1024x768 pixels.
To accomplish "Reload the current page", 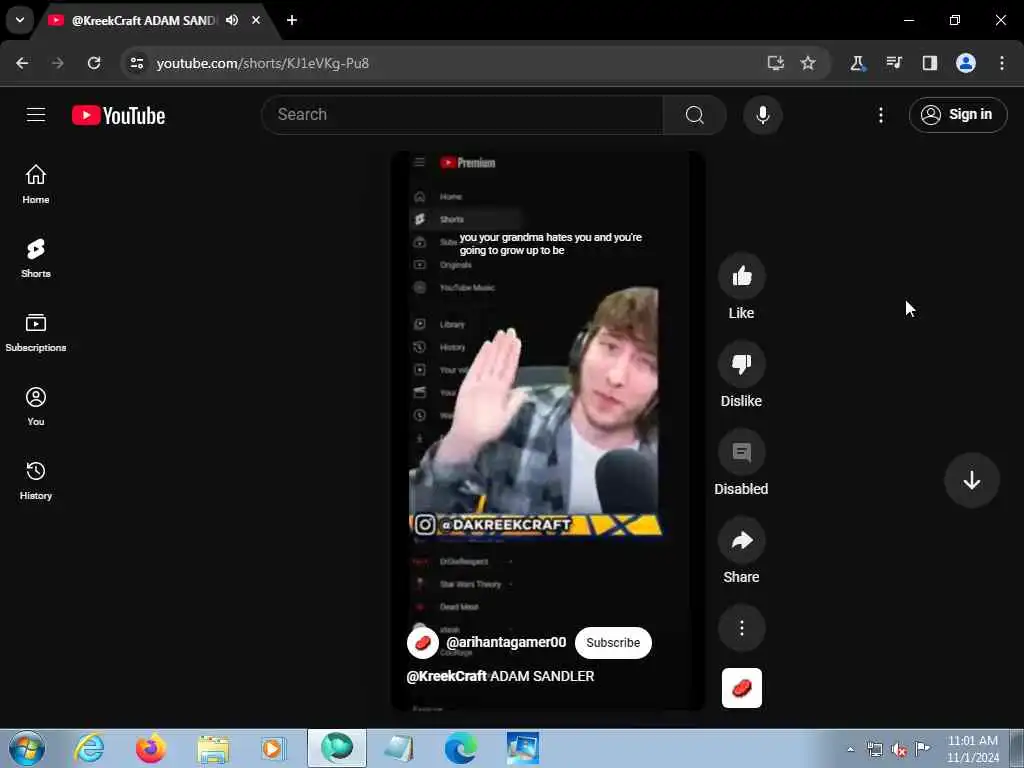I will pos(94,63).
